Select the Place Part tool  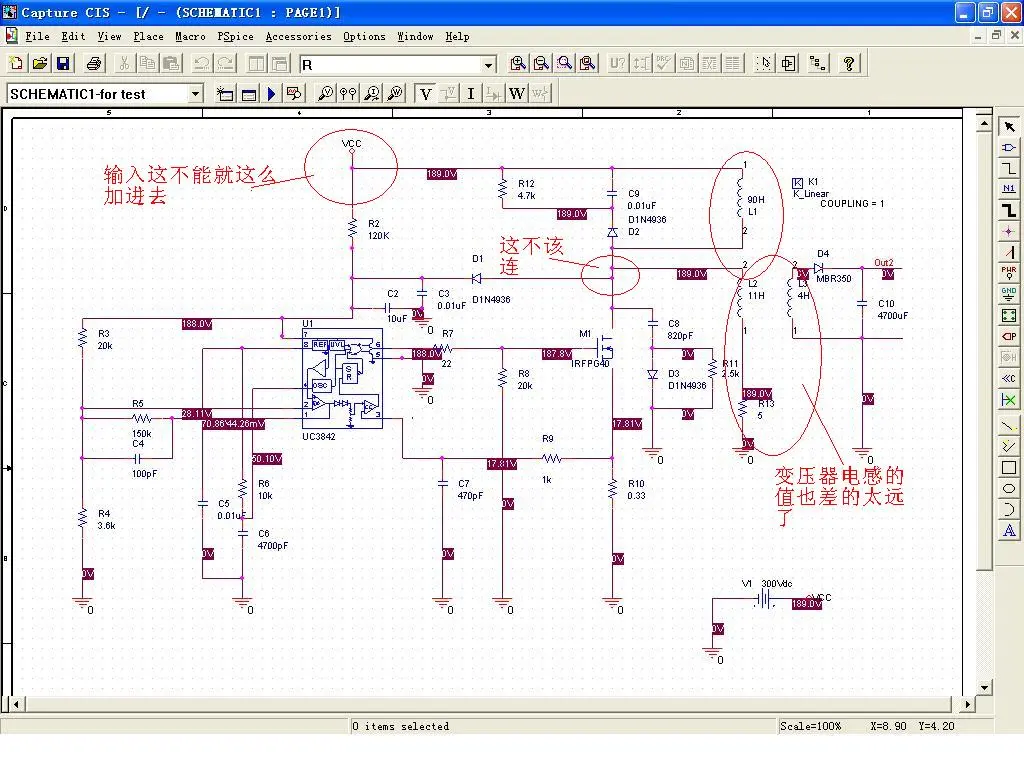click(x=1009, y=148)
